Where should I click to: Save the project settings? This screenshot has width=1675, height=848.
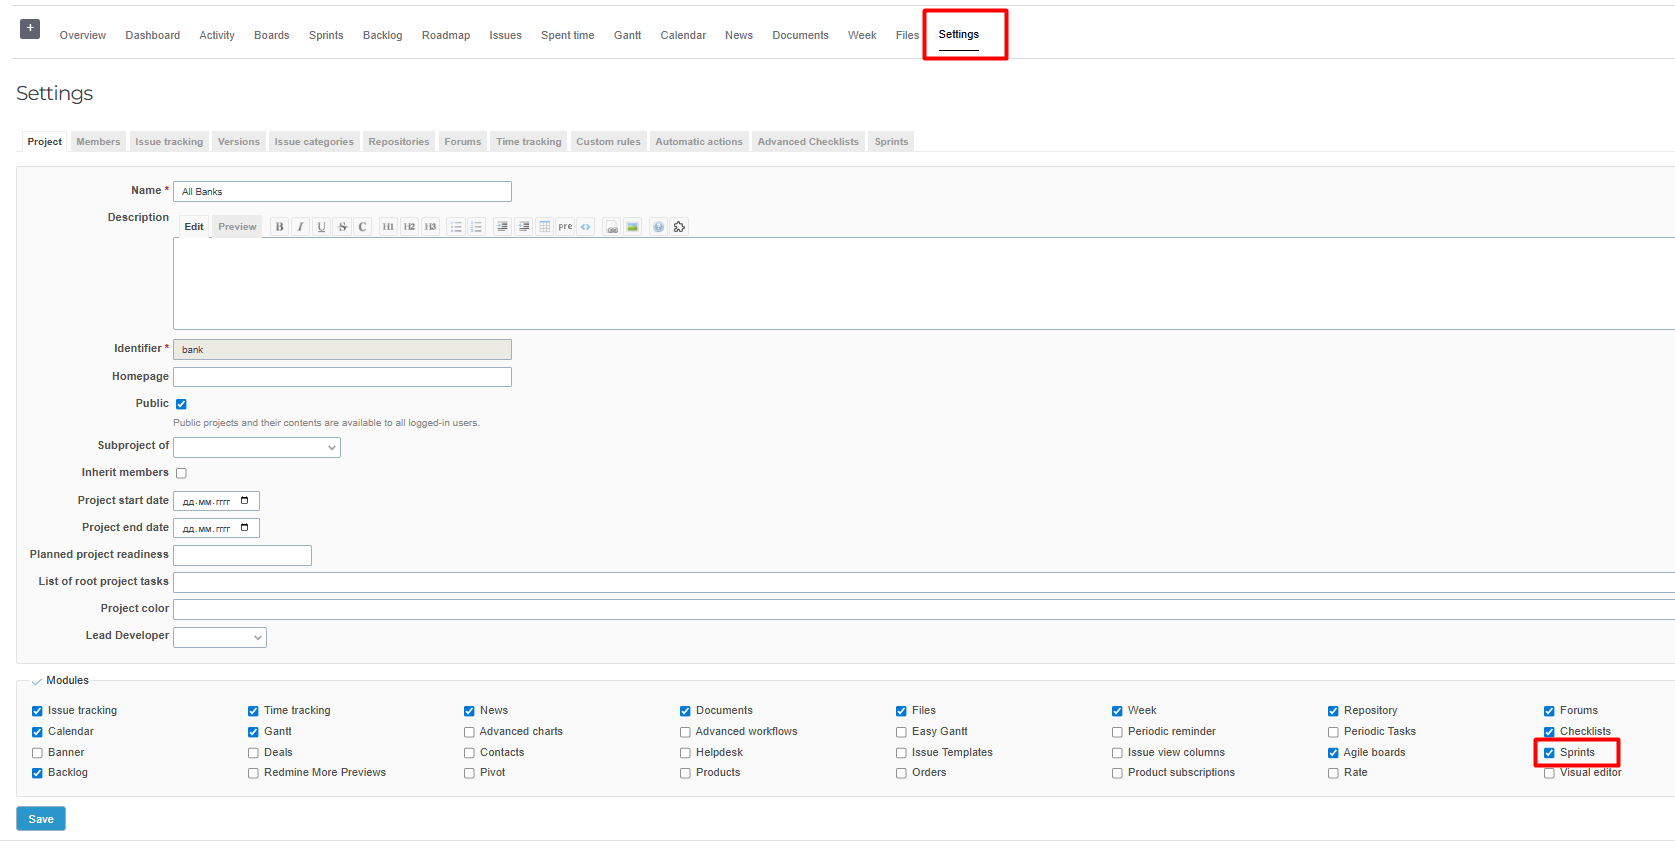(x=41, y=819)
